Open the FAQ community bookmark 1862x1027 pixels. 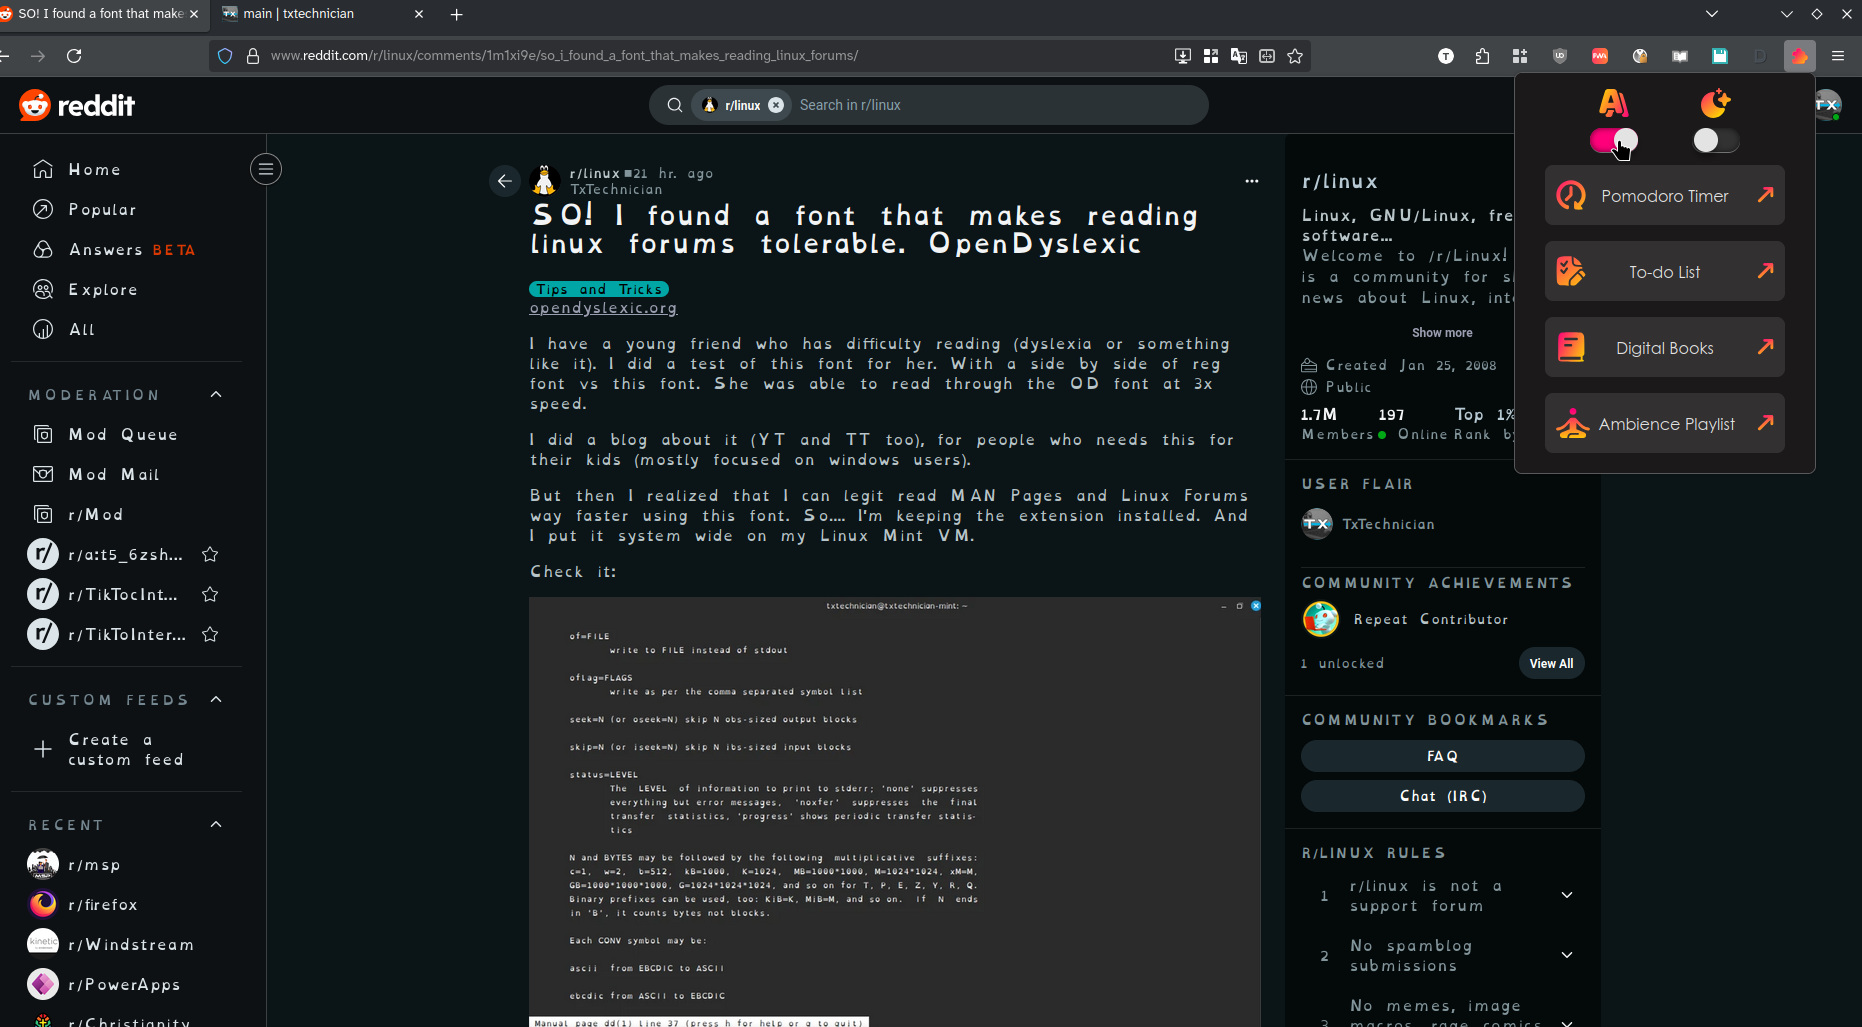coord(1442,756)
